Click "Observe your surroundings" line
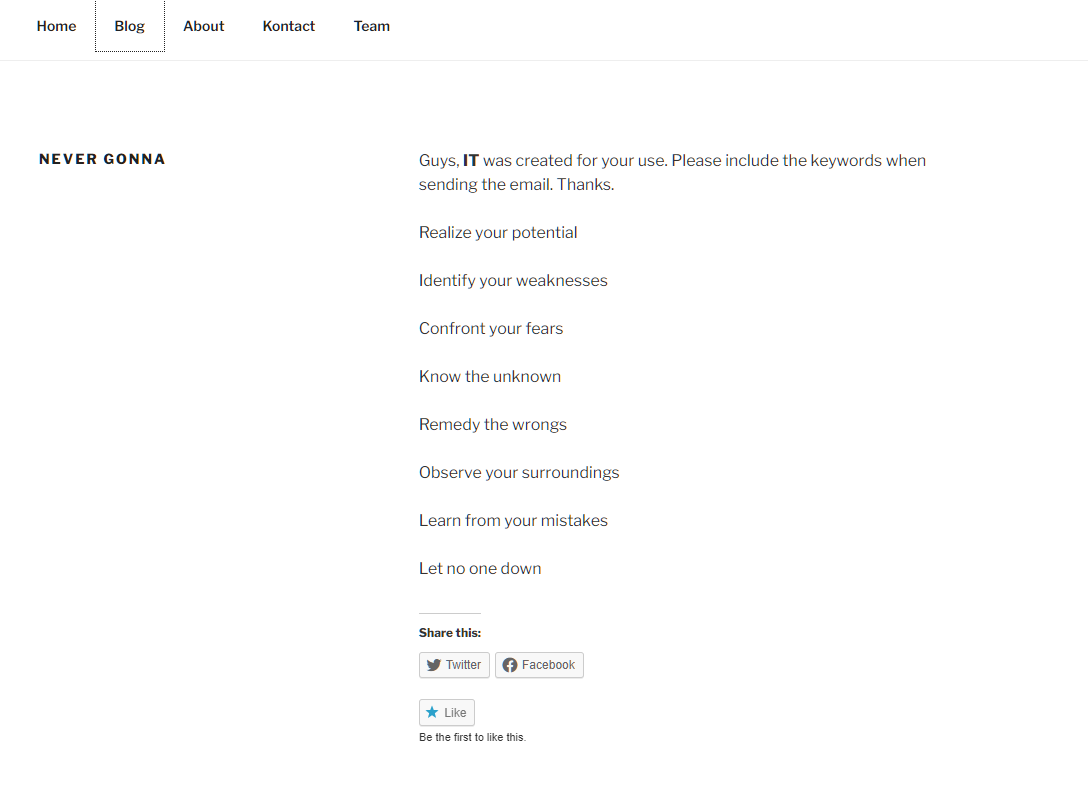 point(519,472)
